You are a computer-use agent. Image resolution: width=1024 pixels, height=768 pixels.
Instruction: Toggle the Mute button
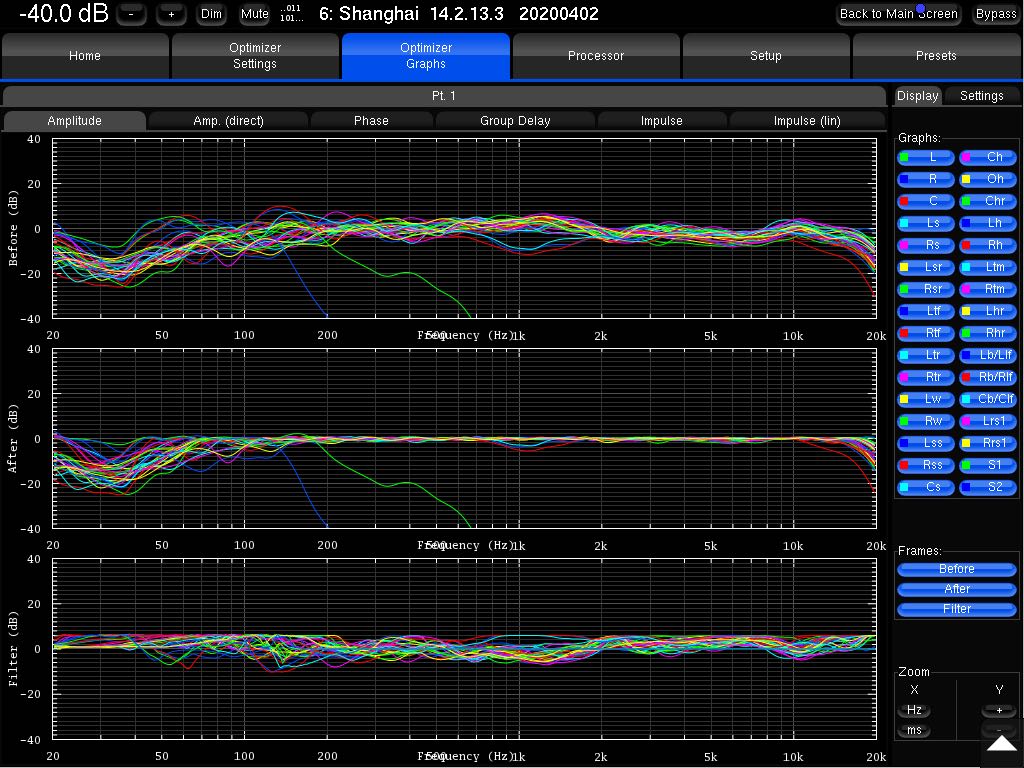(254, 14)
